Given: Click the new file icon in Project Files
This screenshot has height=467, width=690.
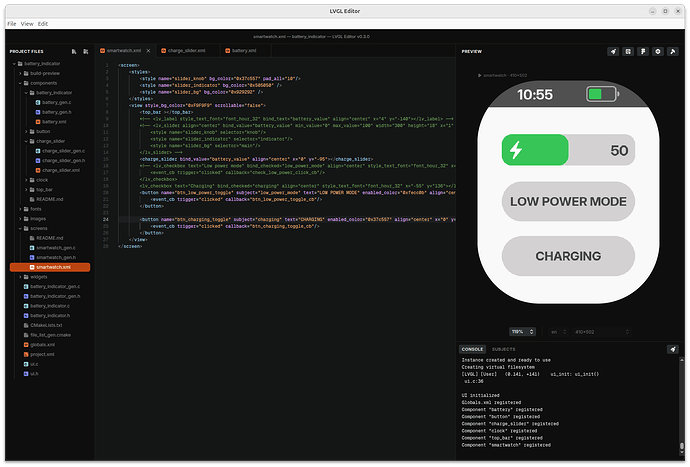Looking at the screenshot, I should (73, 50).
